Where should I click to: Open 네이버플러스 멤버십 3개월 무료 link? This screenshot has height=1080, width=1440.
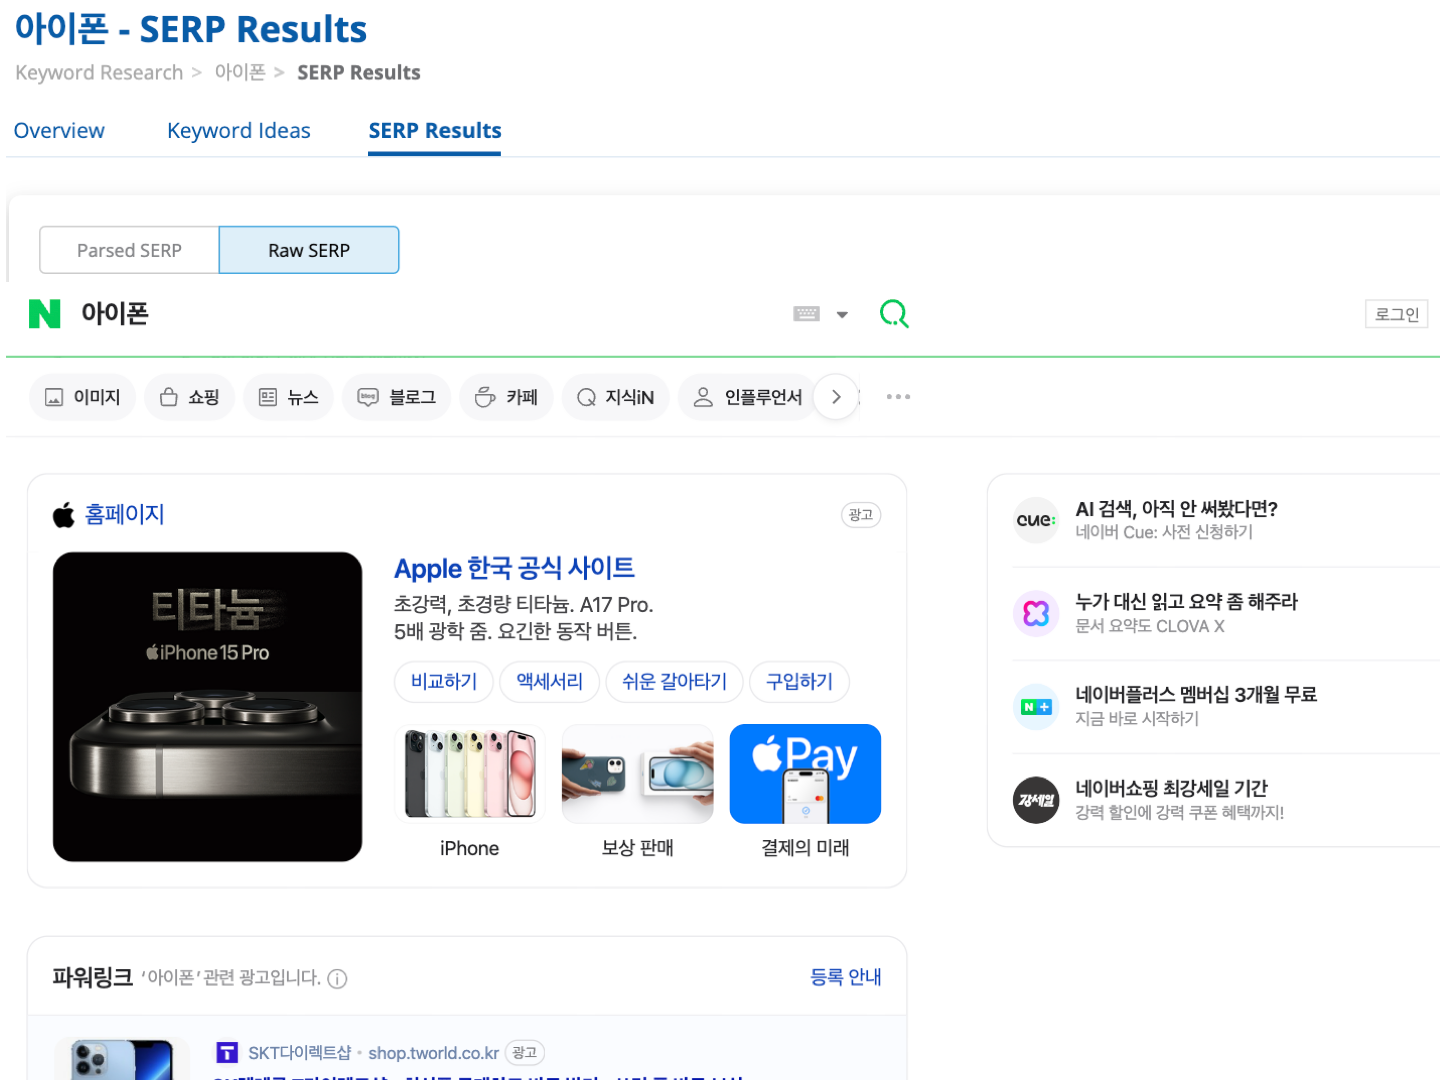coord(1196,695)
